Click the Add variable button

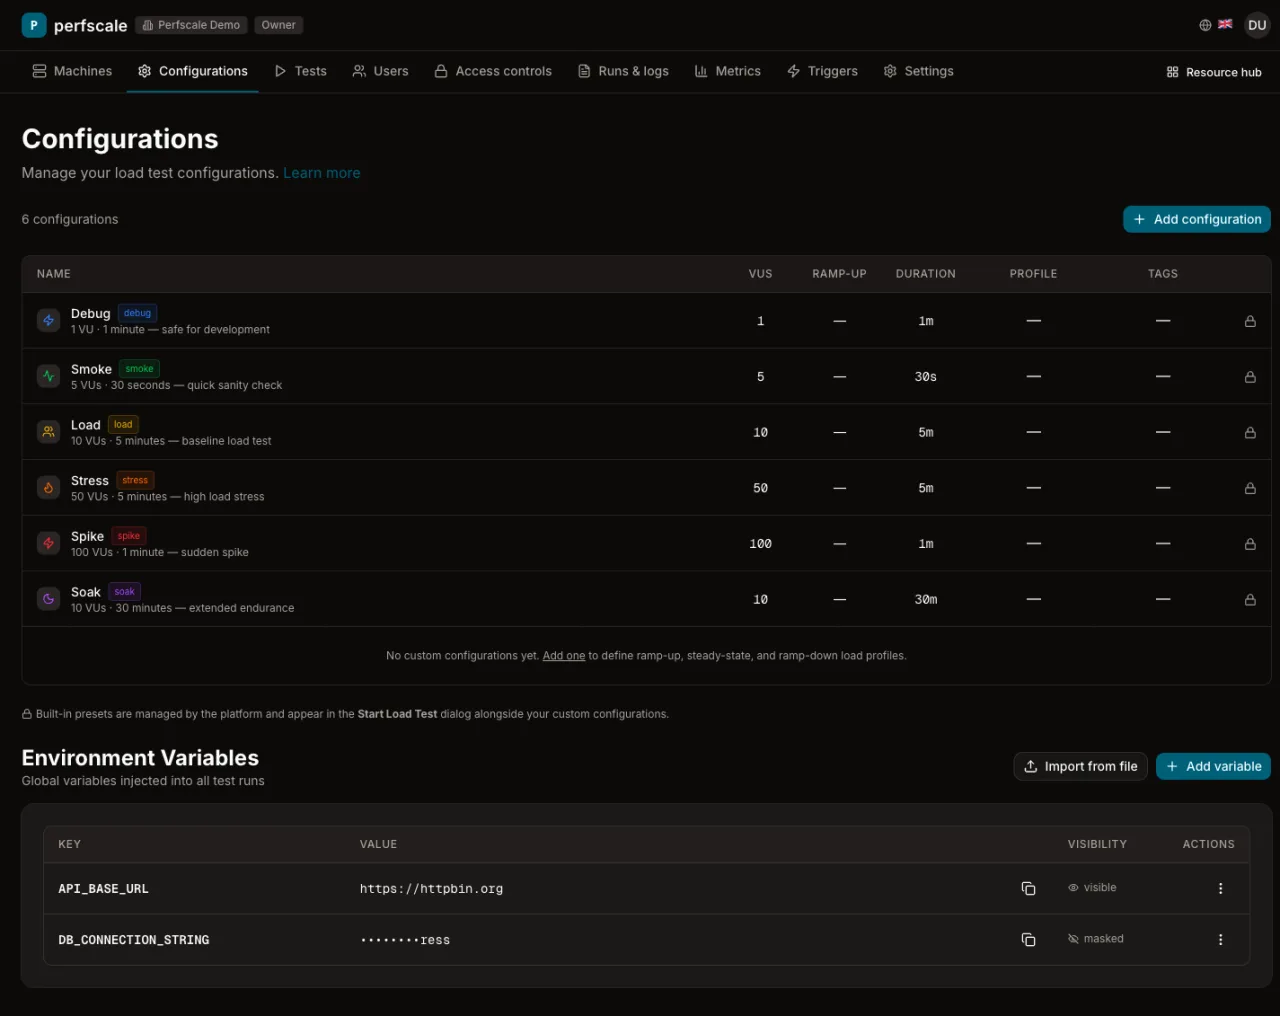[x=1213, y=766]
